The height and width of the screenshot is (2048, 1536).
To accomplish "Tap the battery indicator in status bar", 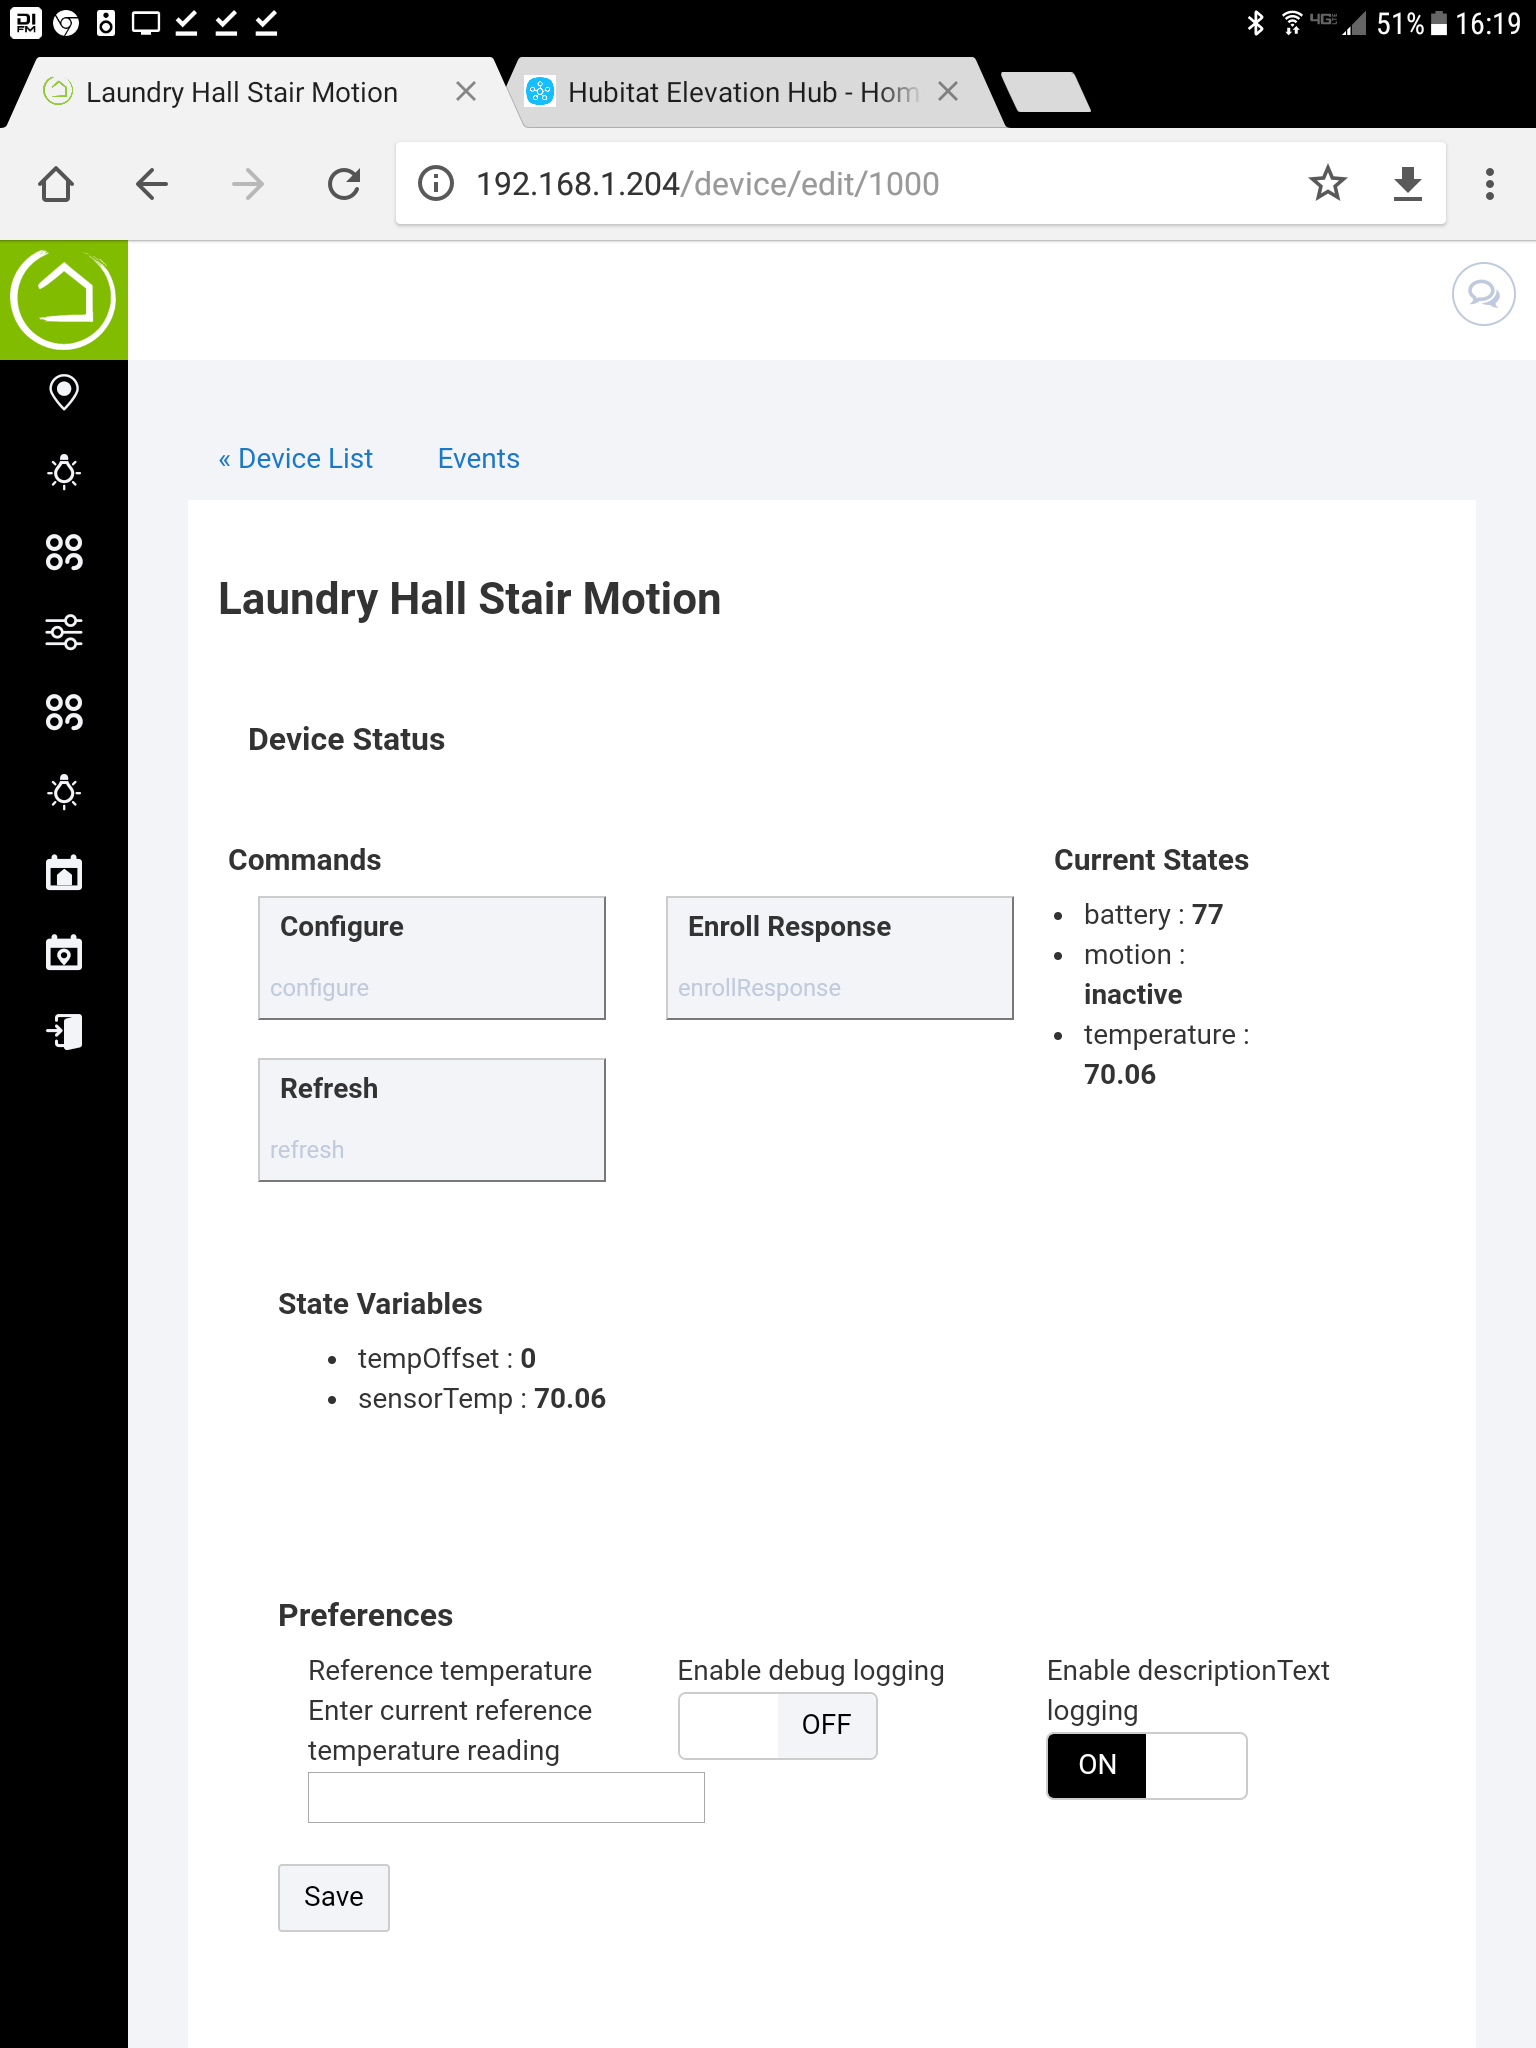I will click(x=1439, y=23).
